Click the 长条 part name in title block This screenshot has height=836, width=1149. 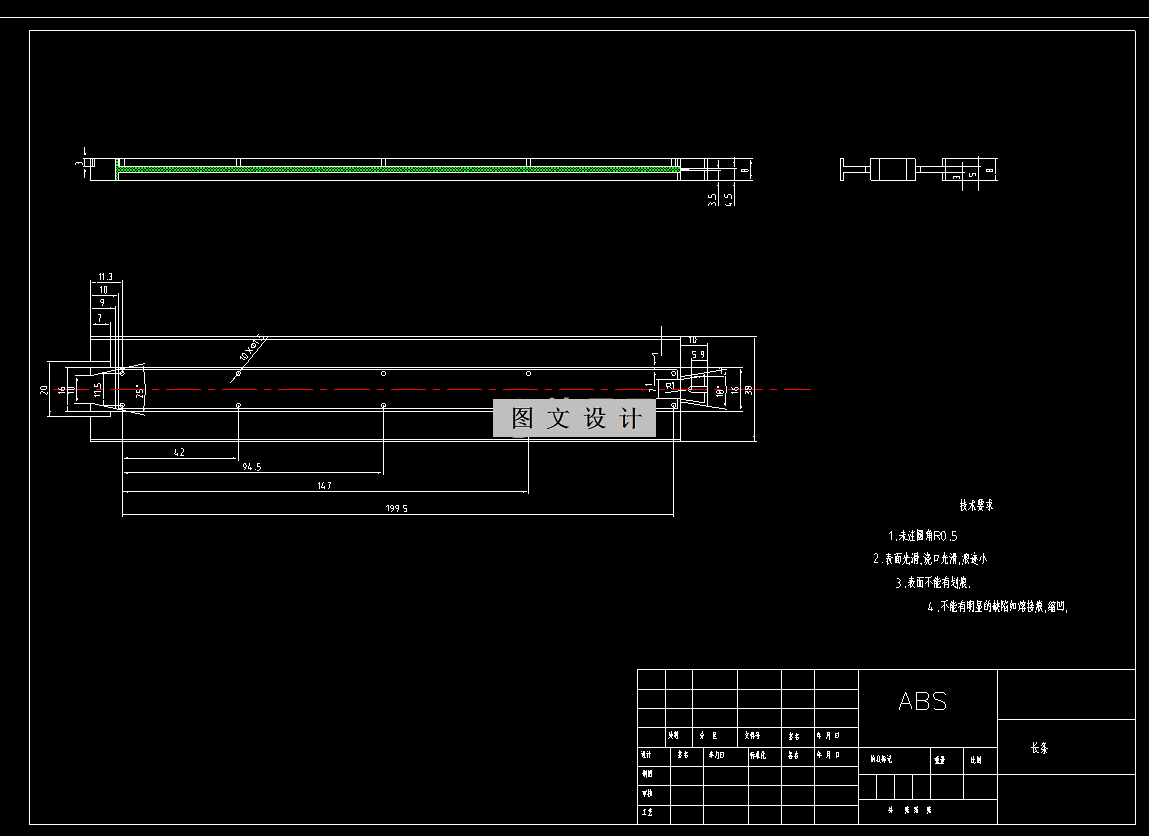click(x=1040, y=748)
